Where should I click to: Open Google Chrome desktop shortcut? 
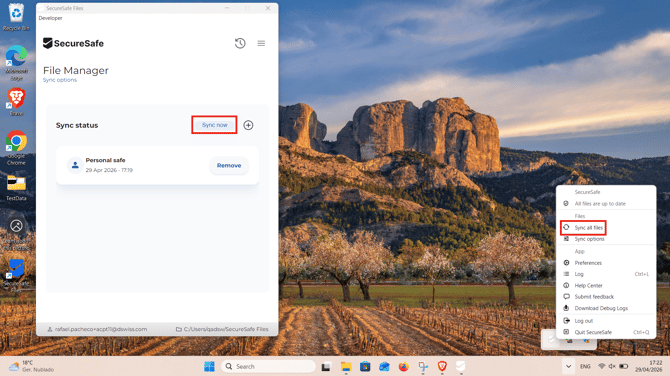point(16,147)
